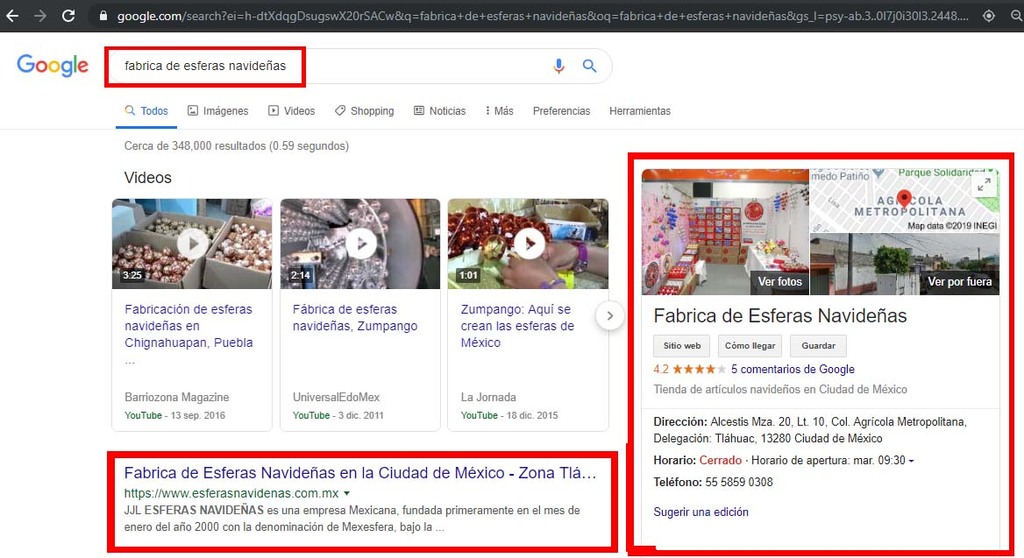Start voice search with the microphone icon
This screenshot has width=1024, height=558.
(x=558, y=65)
